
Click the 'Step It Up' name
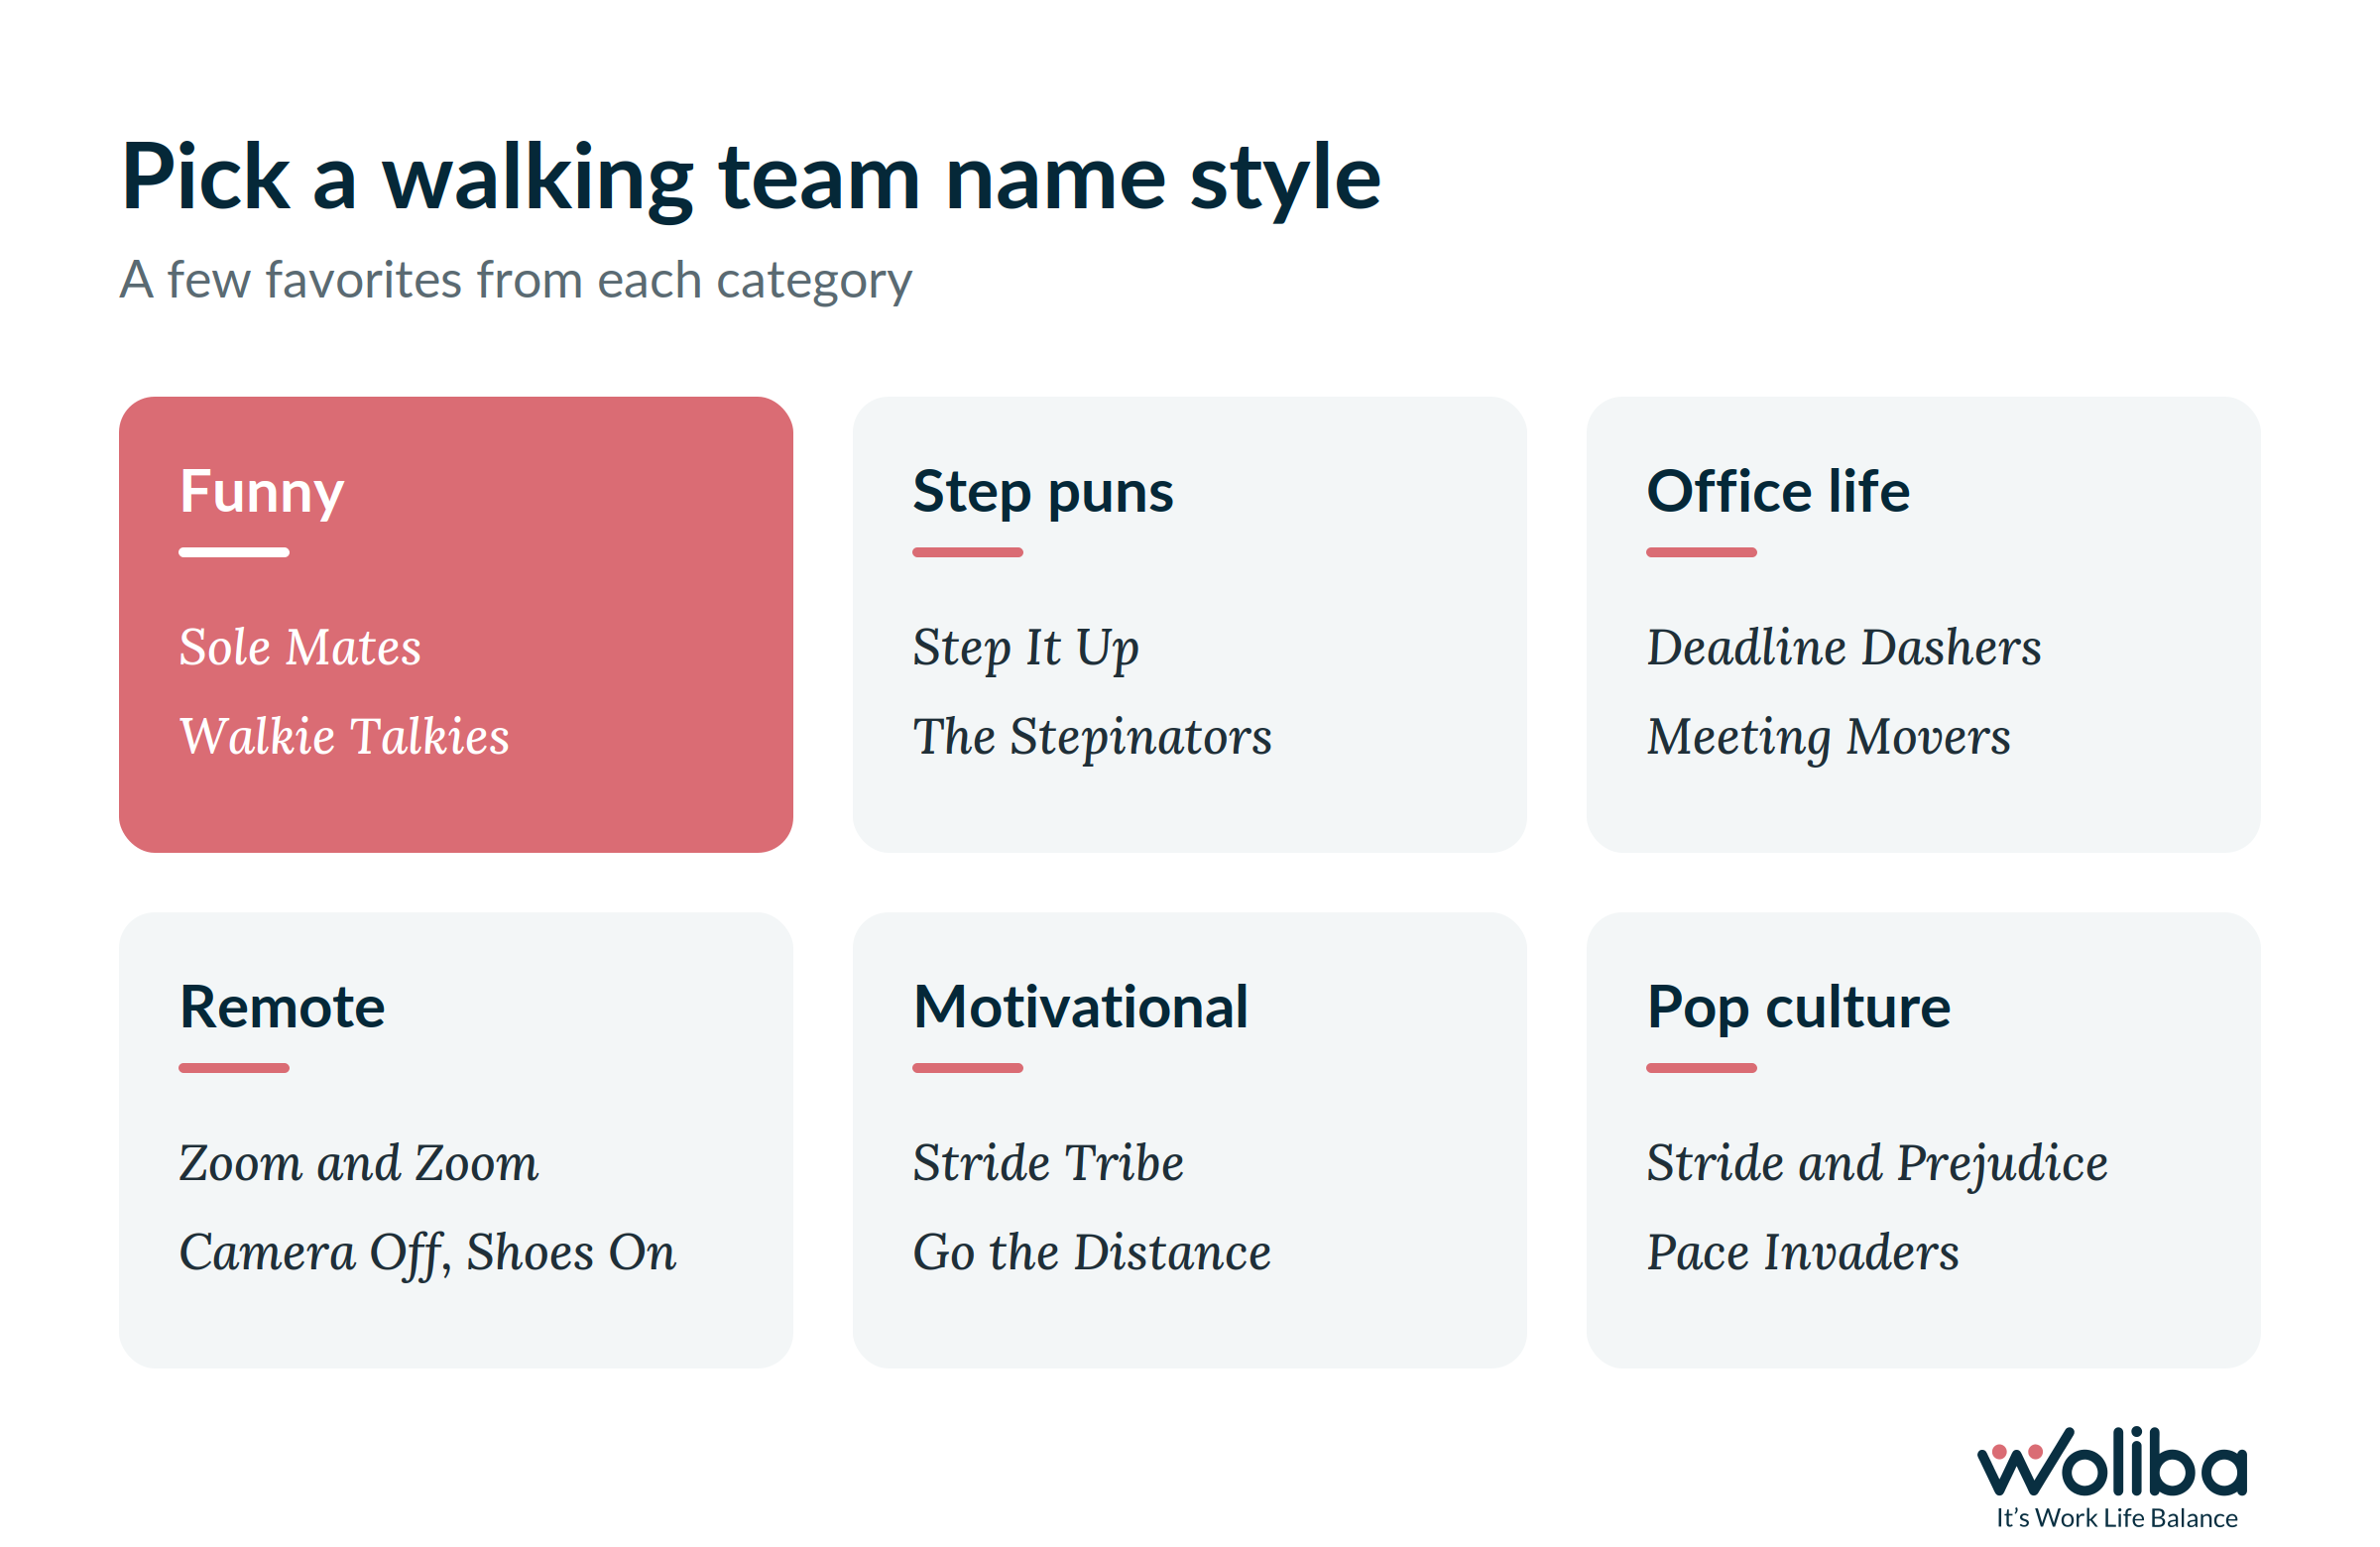coord(1025,649)
